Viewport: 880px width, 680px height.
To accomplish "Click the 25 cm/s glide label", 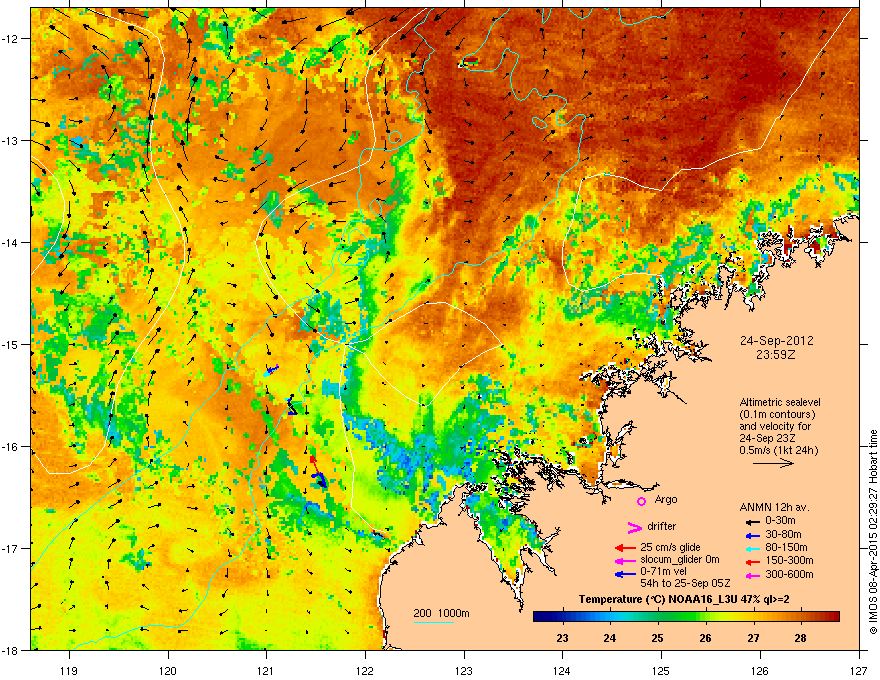I will click(x=670, y=547).
